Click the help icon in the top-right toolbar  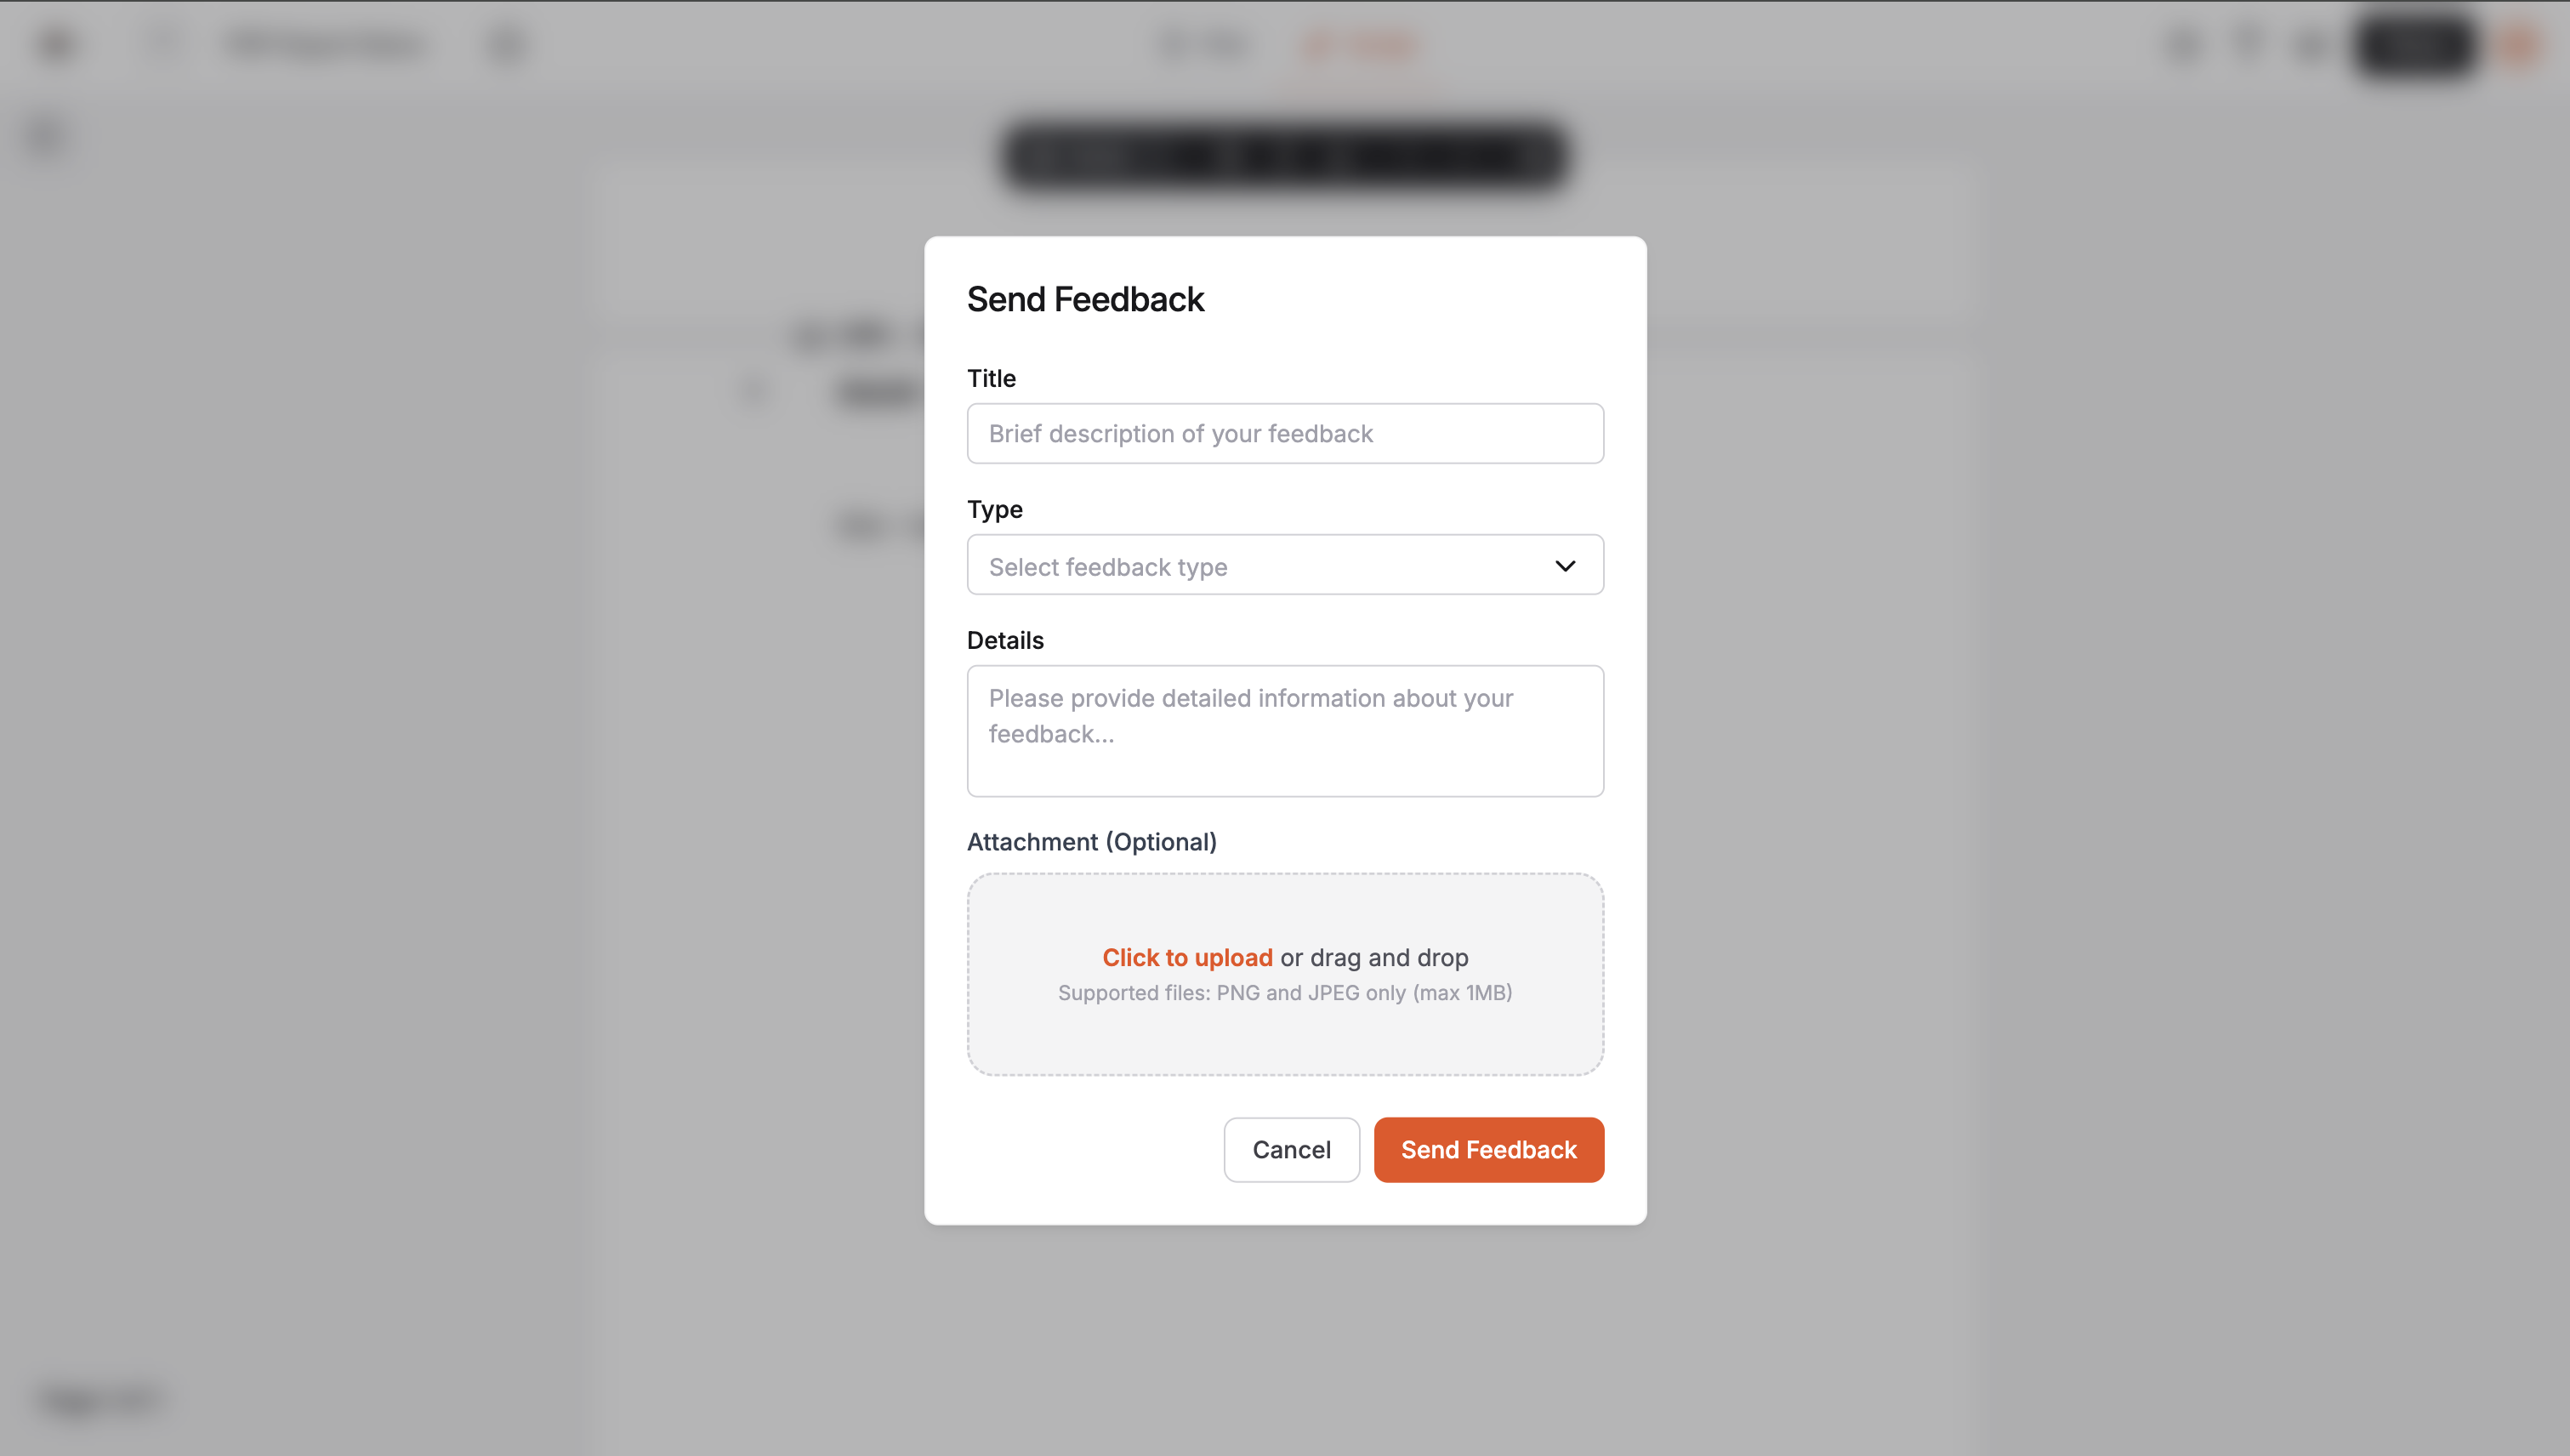tap(2248, 45)
